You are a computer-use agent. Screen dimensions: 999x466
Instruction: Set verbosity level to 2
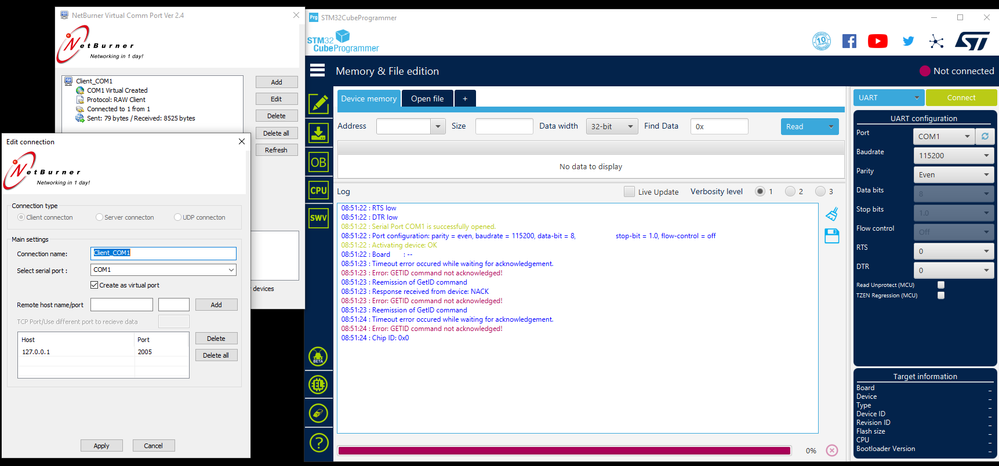pyautogui.click(x=790, y=191)
